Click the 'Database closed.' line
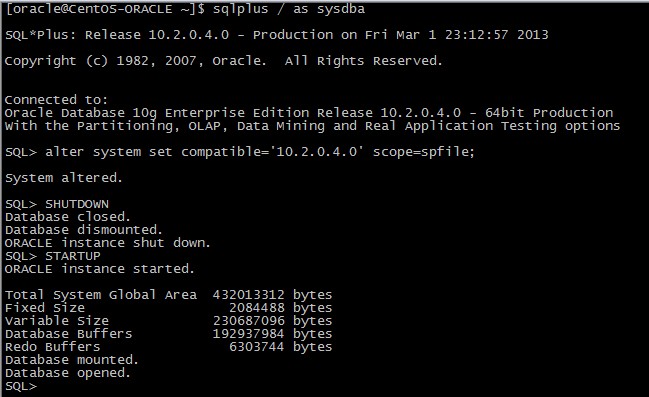649x397 pixels. (x=68, y=217)
